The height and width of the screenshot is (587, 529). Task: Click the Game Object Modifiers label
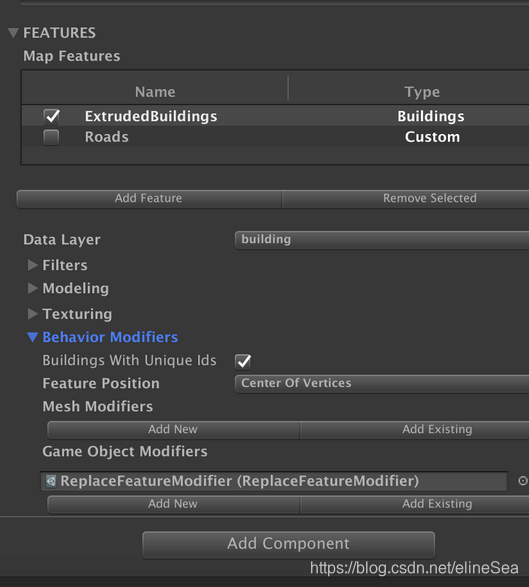click(125, 451)
